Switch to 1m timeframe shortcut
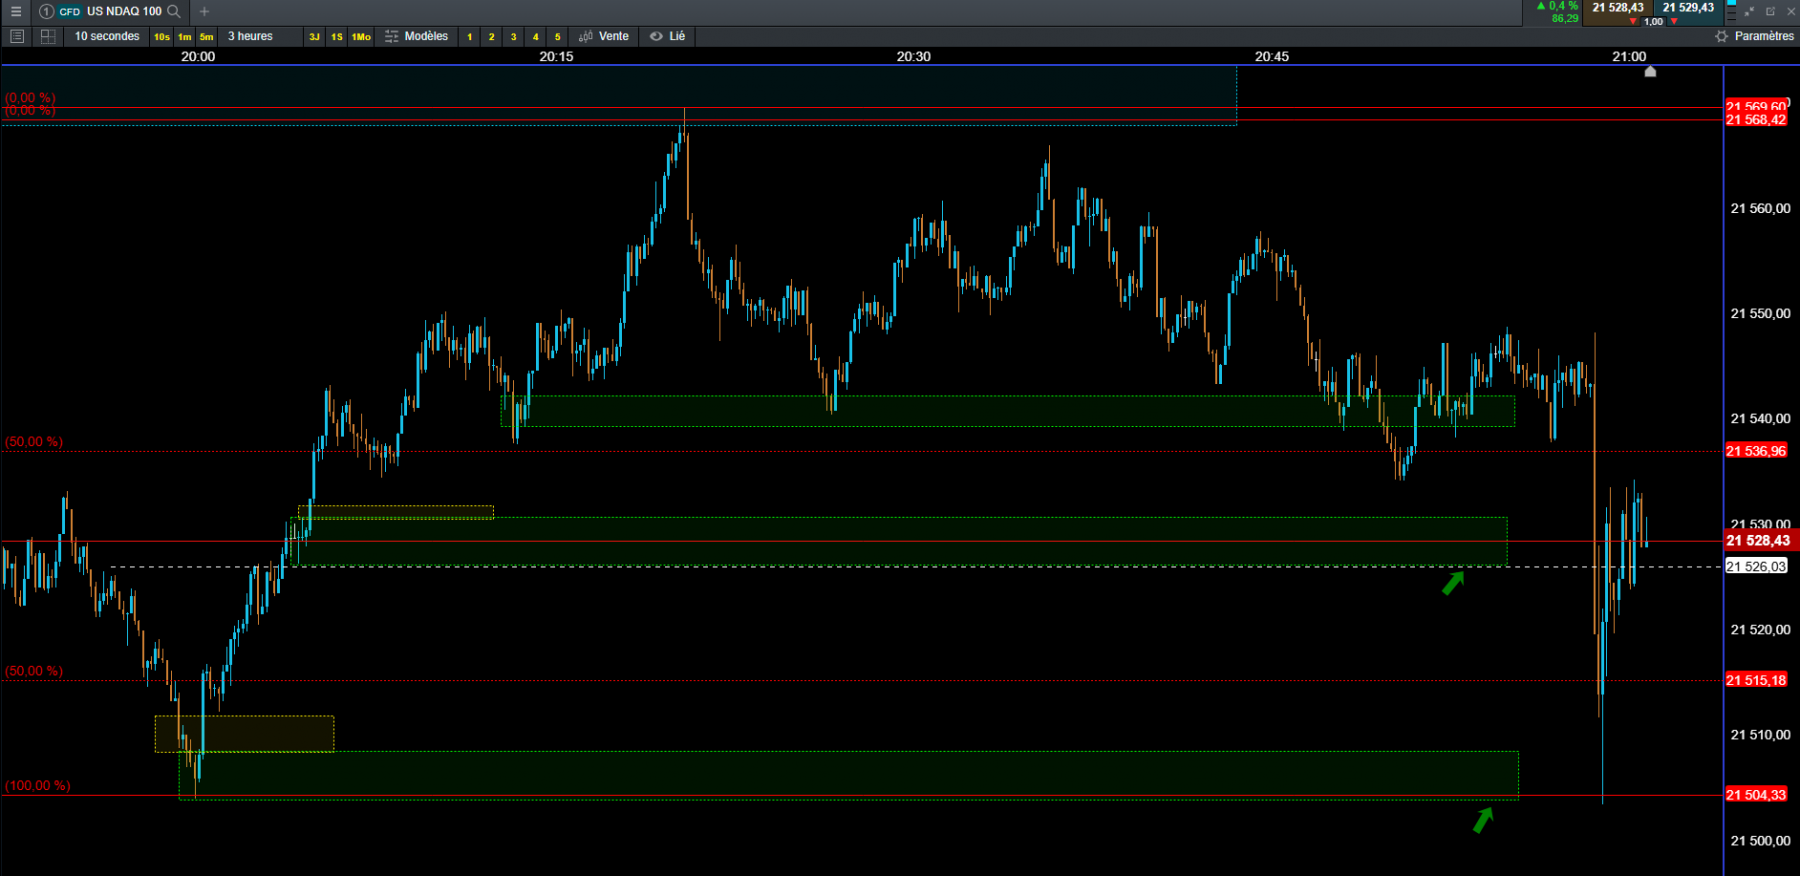This screenshot has width=1800, height=876. pyautogui.click(x=185, y=37)
